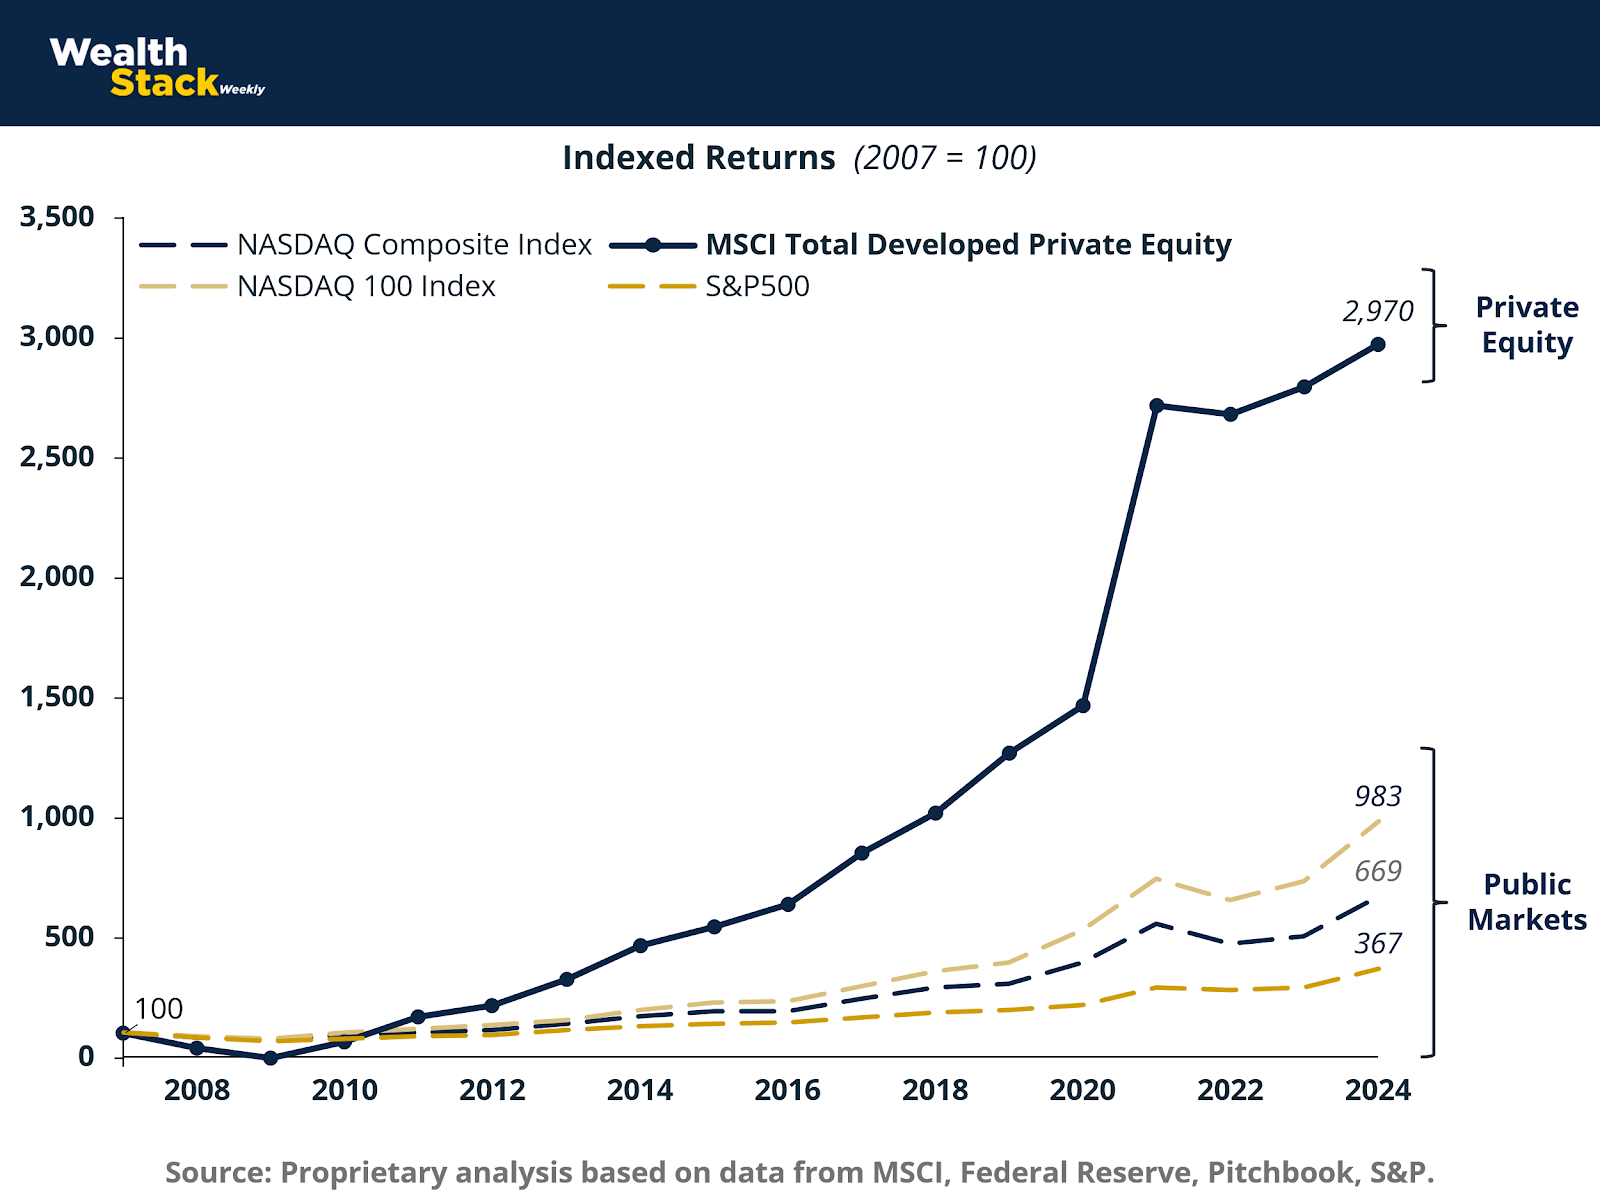Click the 1,500 y-axis label
Viewport: 1600px width, 1200px height.
click(57, 697)
